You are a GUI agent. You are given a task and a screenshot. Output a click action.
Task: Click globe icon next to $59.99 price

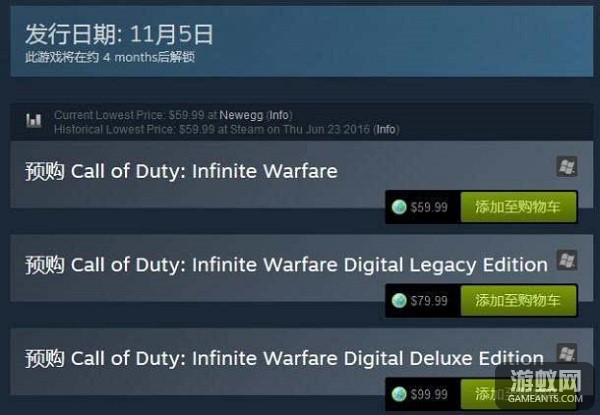click(x=399, y=207)
